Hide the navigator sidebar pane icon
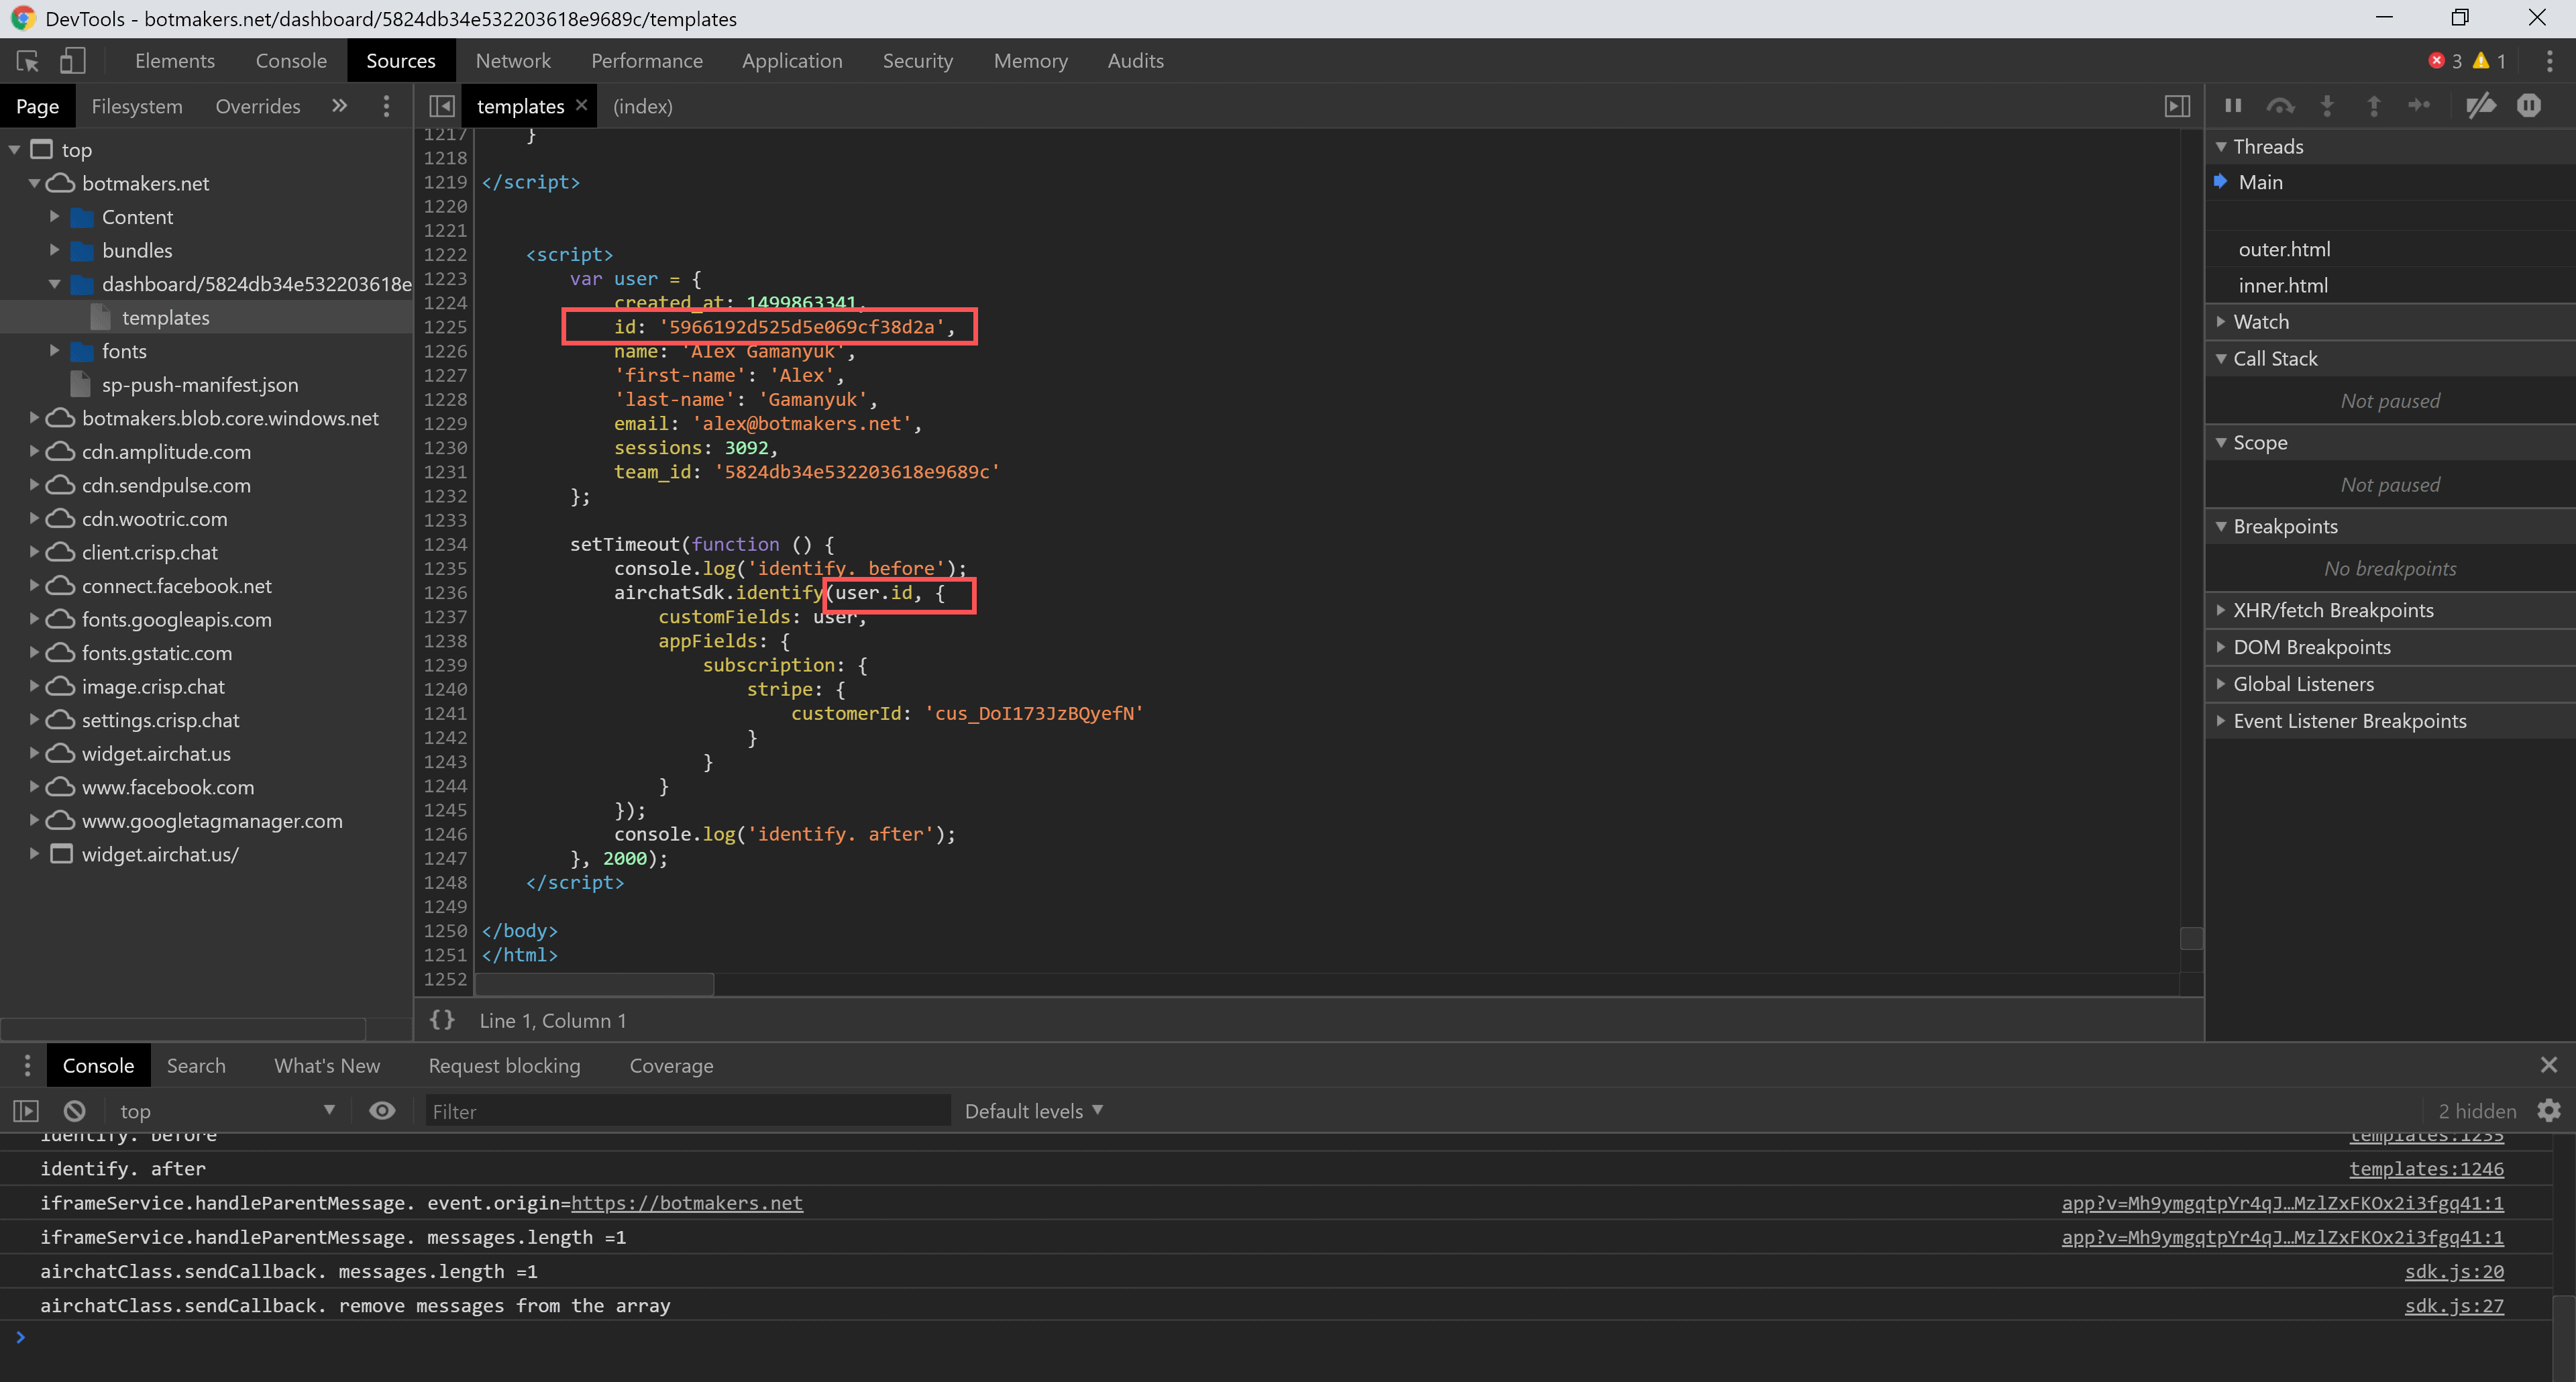 pos(441,106)
